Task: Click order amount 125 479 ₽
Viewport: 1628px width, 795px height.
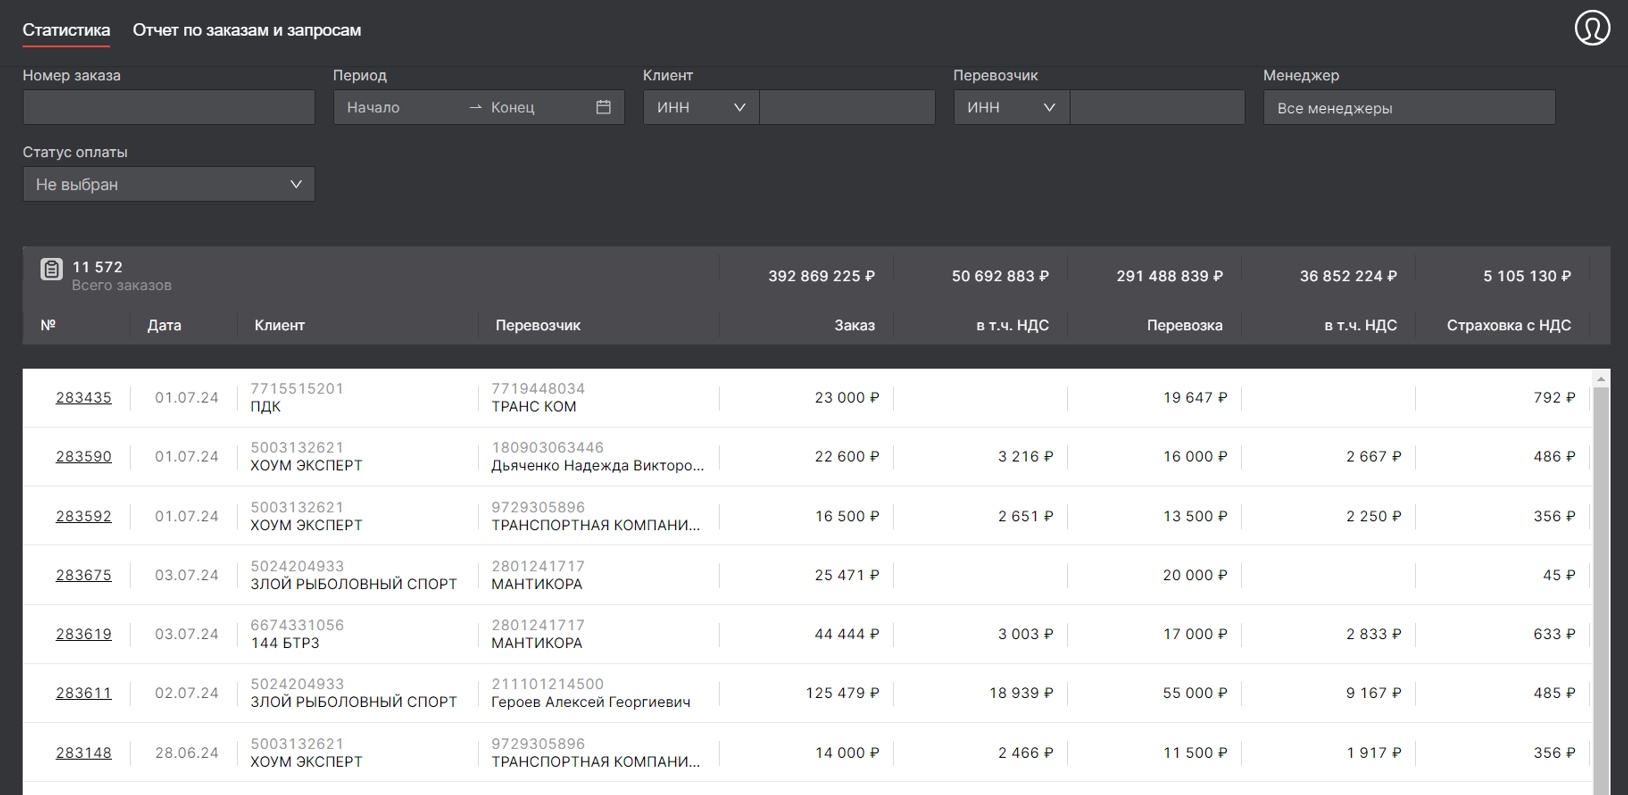Action: [842, 693]
